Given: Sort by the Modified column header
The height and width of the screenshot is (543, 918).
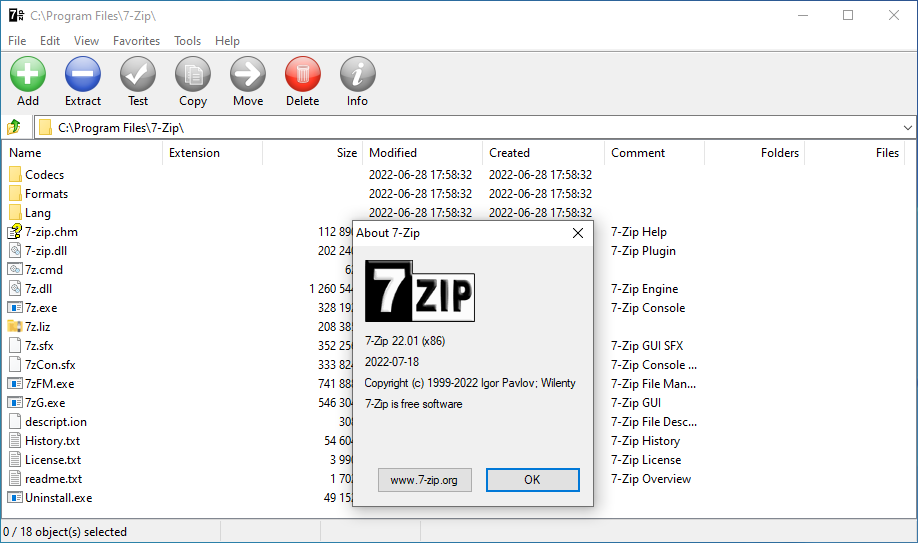Looking at the screenshot, I should pos(423,153).
